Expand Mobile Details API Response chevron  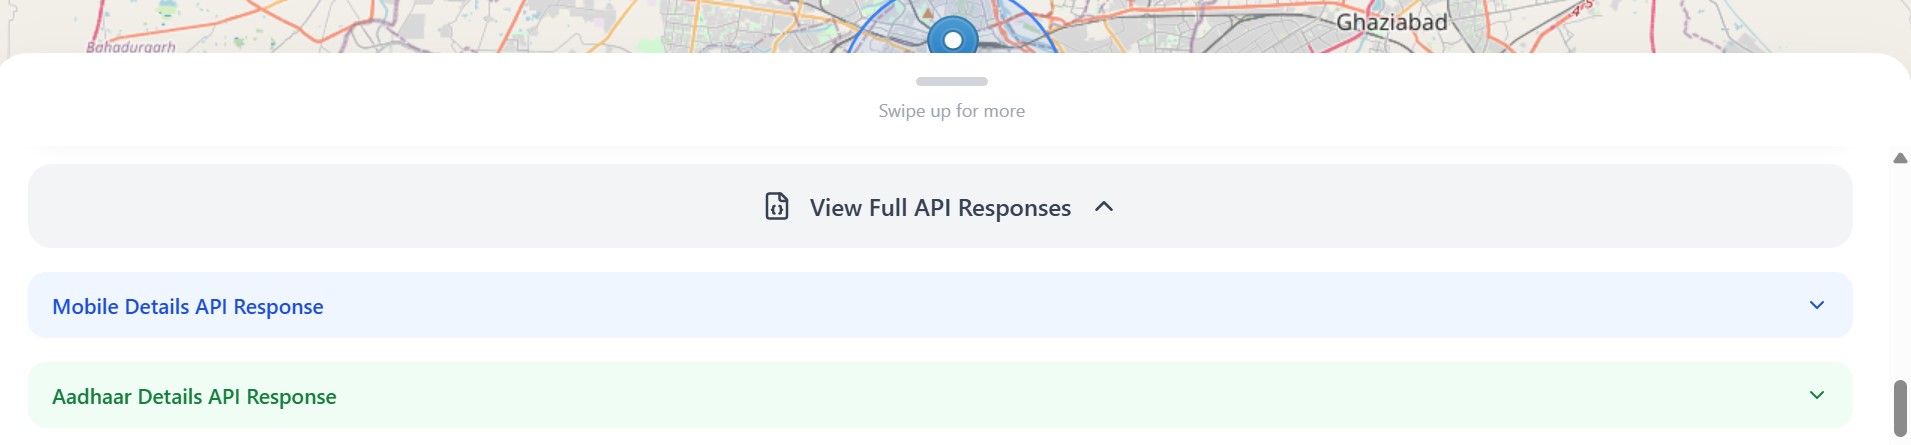[1816, 305]
